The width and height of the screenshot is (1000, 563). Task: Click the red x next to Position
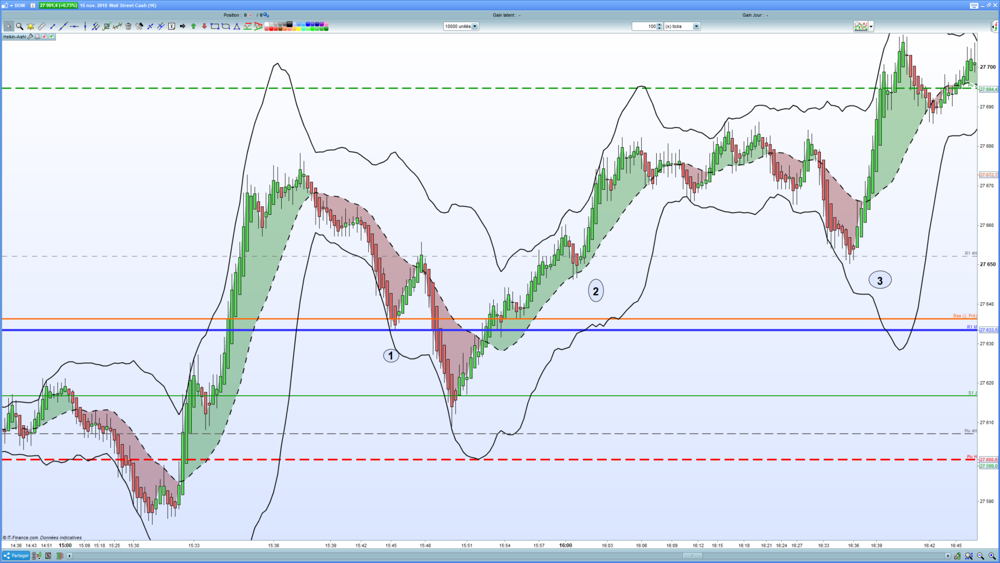[x=251, y=15]
